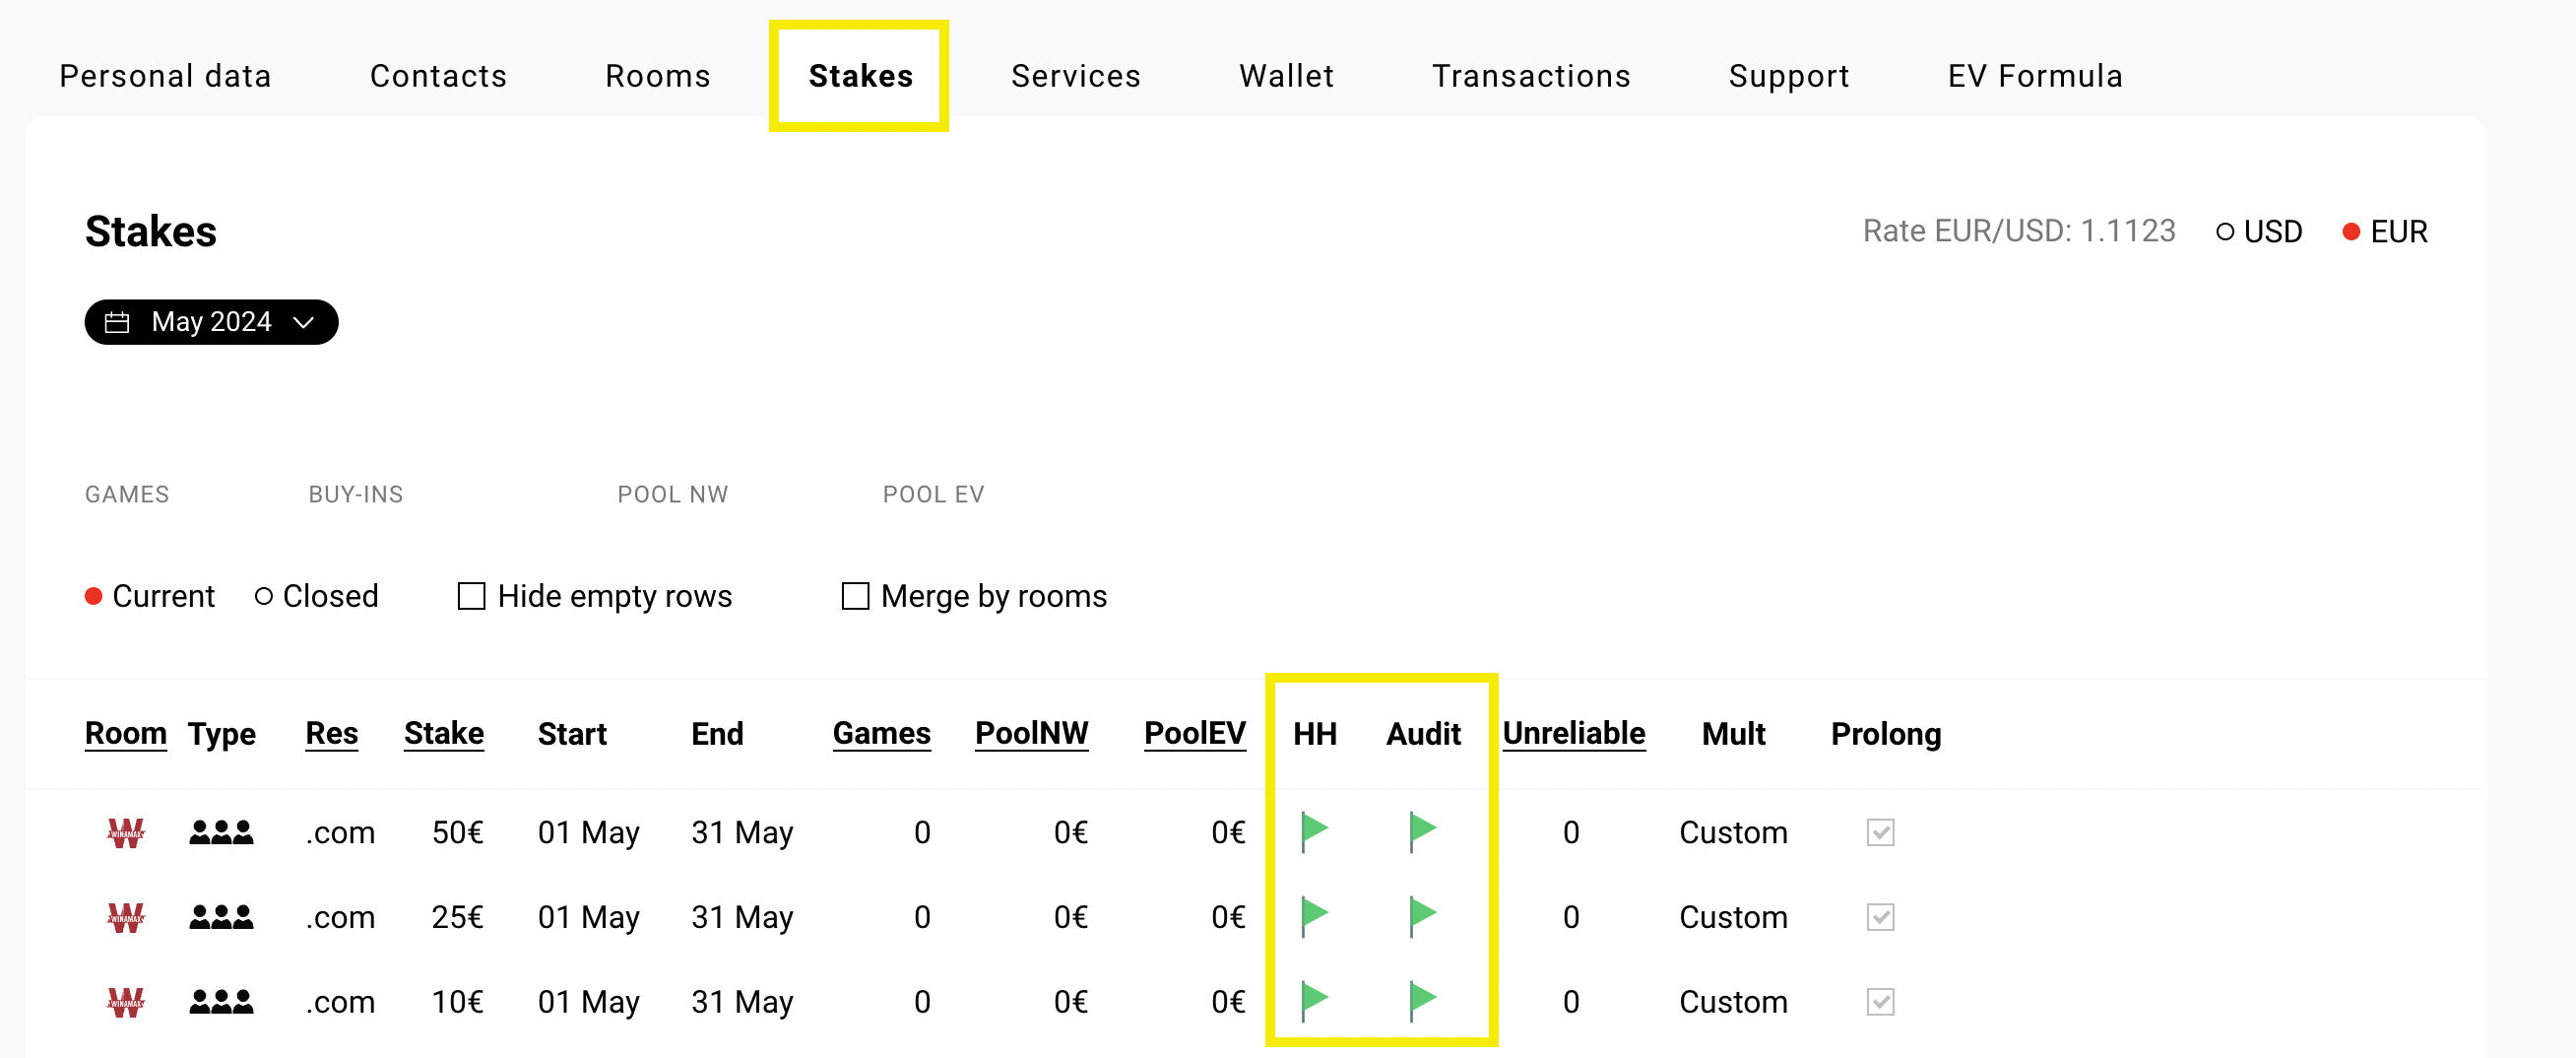This screenshot has height=1058, width=2576.
Task: Click the Audit green flag in 50€ row
Action: 1422,832
